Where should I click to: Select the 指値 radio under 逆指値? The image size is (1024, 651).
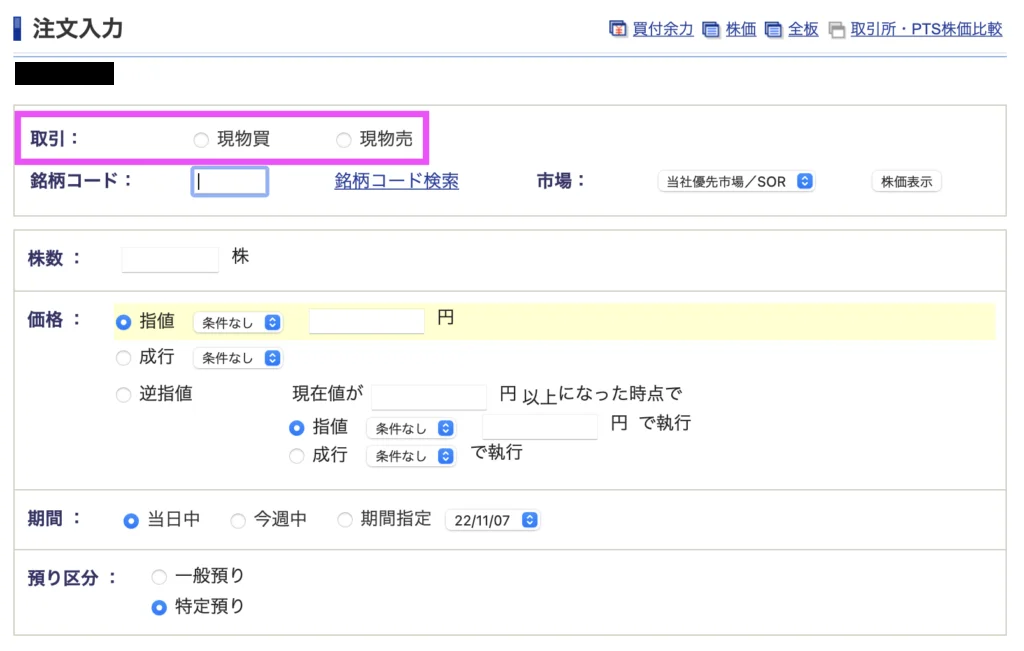(296, 428)
